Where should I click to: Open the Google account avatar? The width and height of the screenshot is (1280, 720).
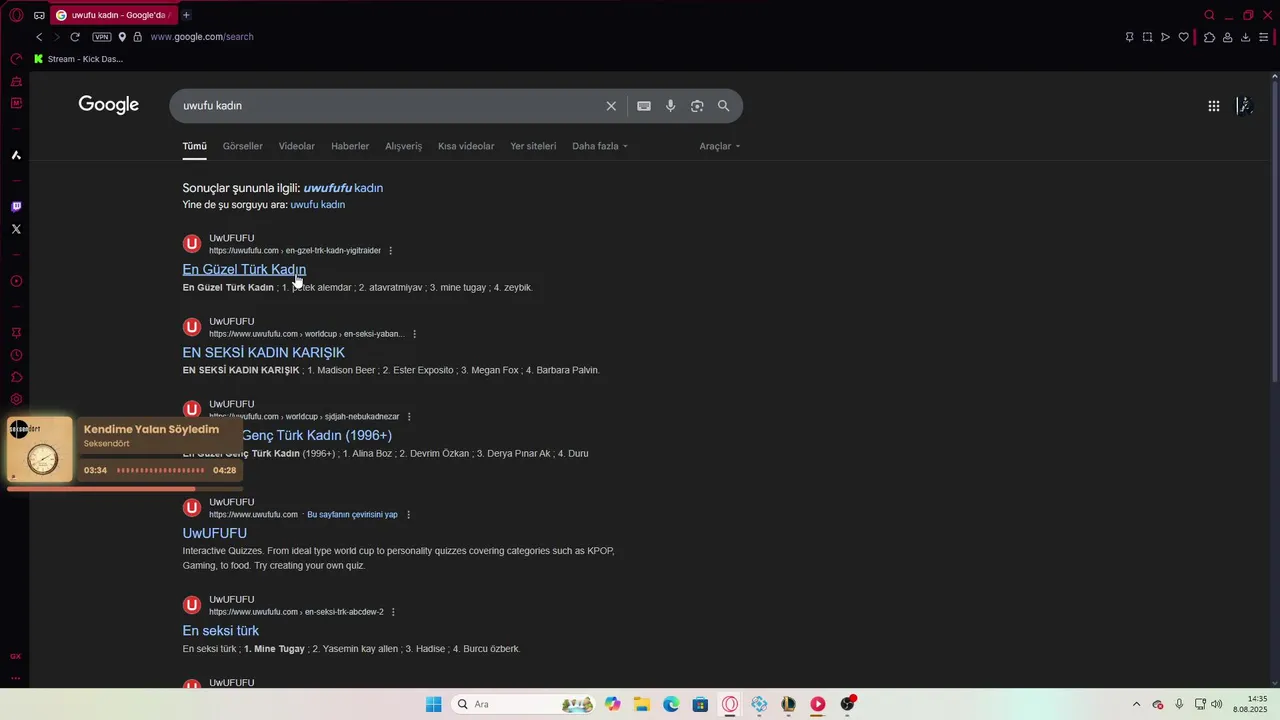1245,106
